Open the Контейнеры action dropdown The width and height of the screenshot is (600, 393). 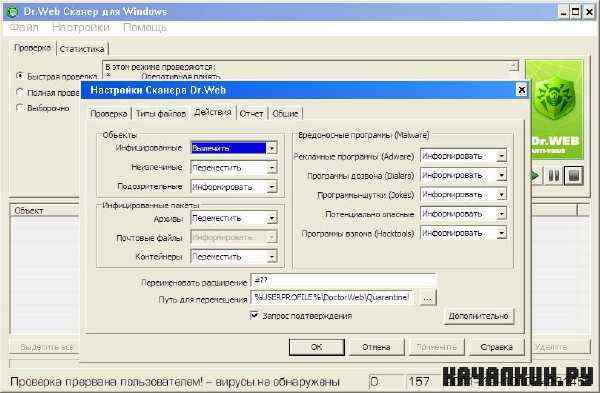(x=271, y=256)
